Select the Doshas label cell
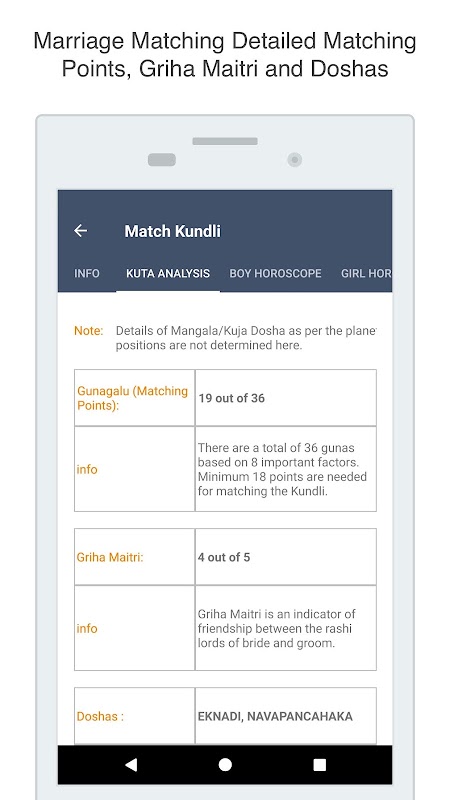Image resolution: width=450 pixels, height=800 pixels. pyautogui.click(x=135, y=716)
